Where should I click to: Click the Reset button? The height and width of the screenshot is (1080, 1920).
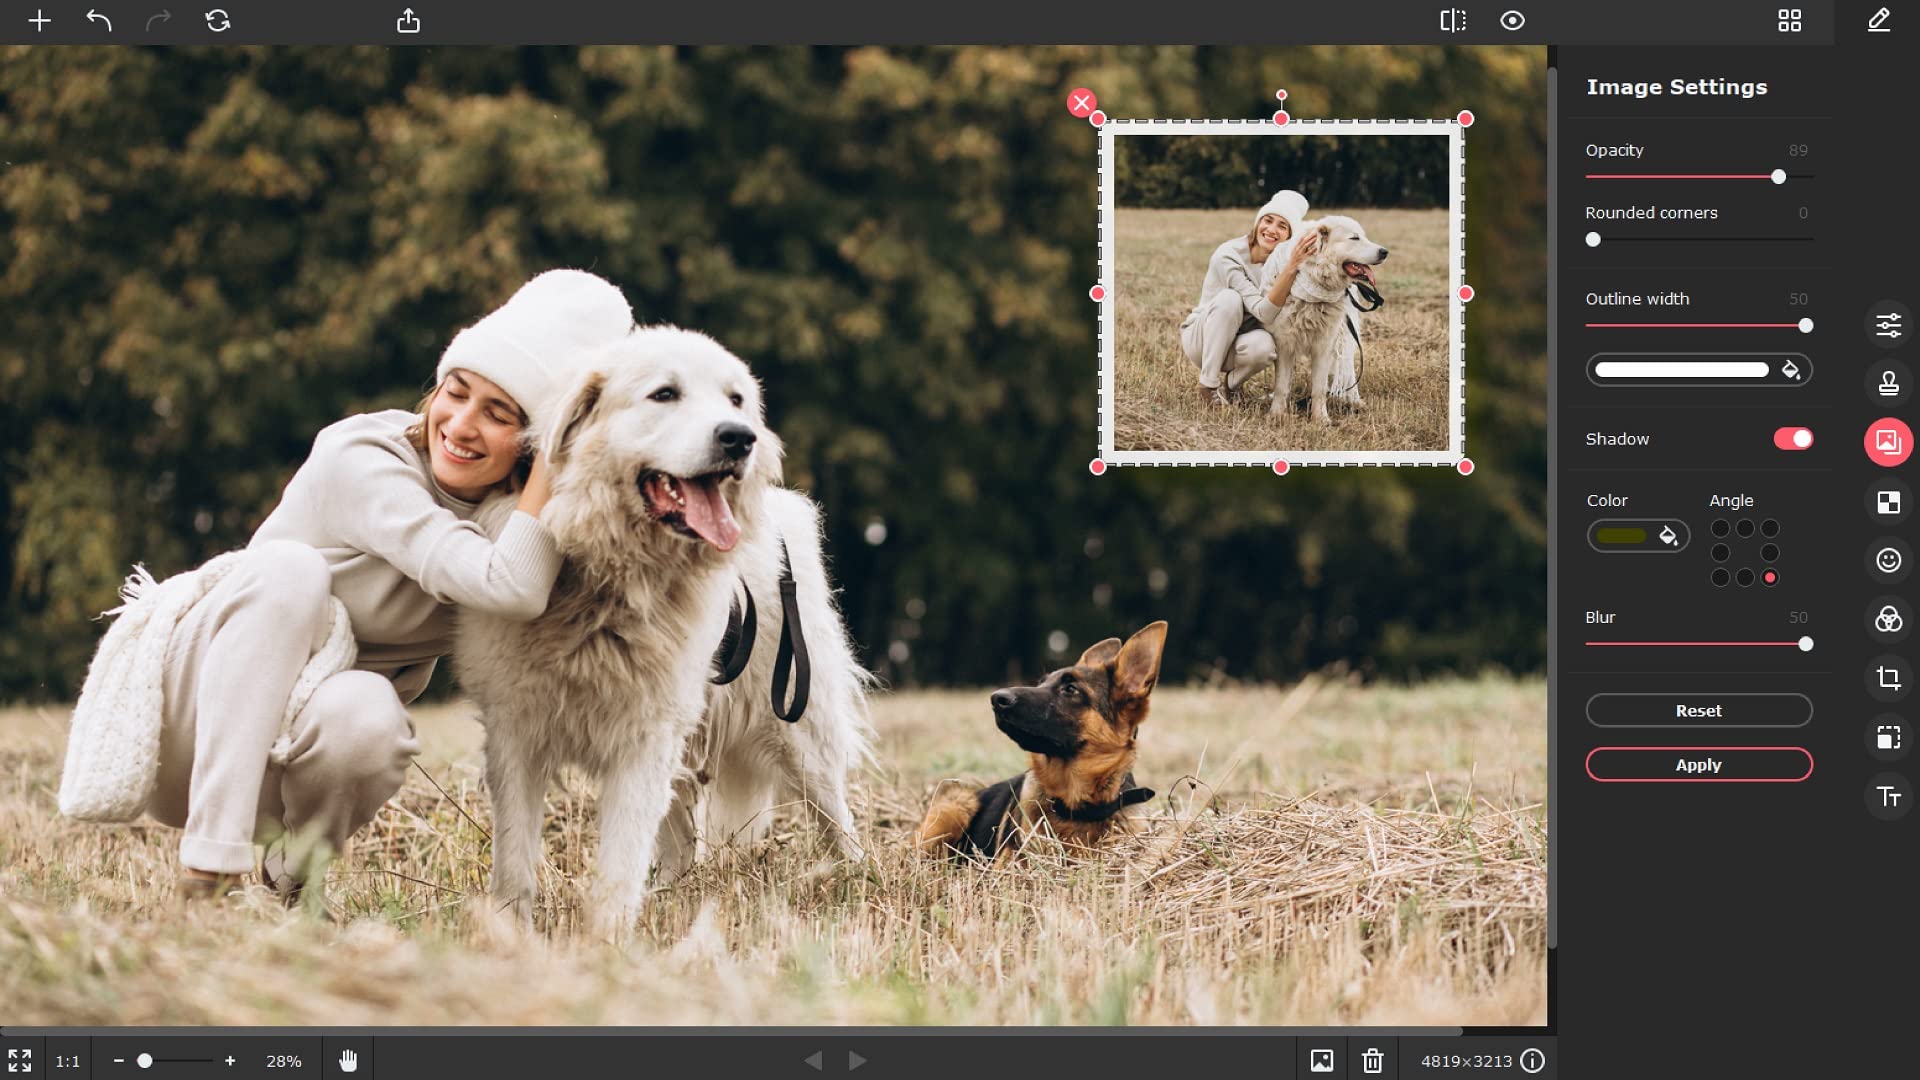pyautogui.click(x=1698, y=711)
